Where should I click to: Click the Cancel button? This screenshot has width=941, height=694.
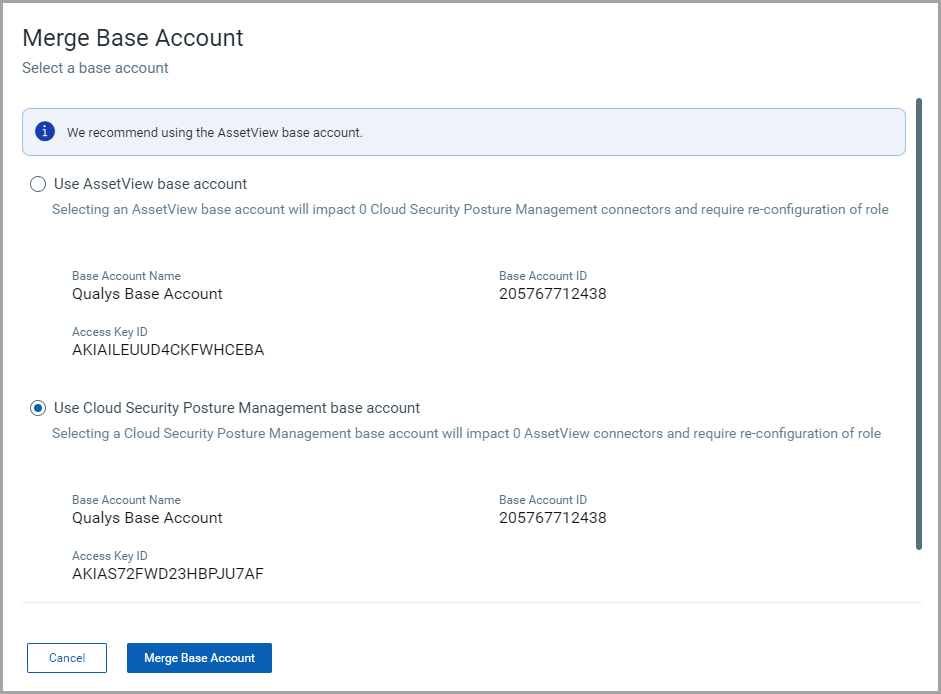[66, 658]
